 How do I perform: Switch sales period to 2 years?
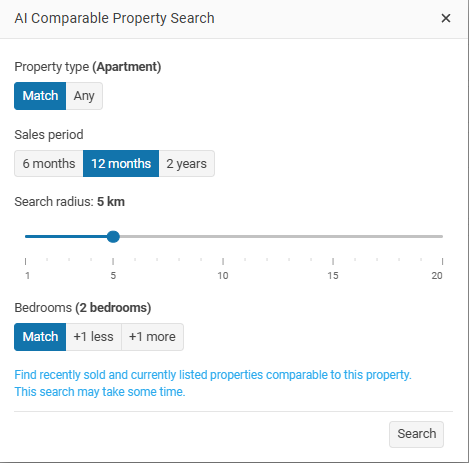tap(187, 164)
